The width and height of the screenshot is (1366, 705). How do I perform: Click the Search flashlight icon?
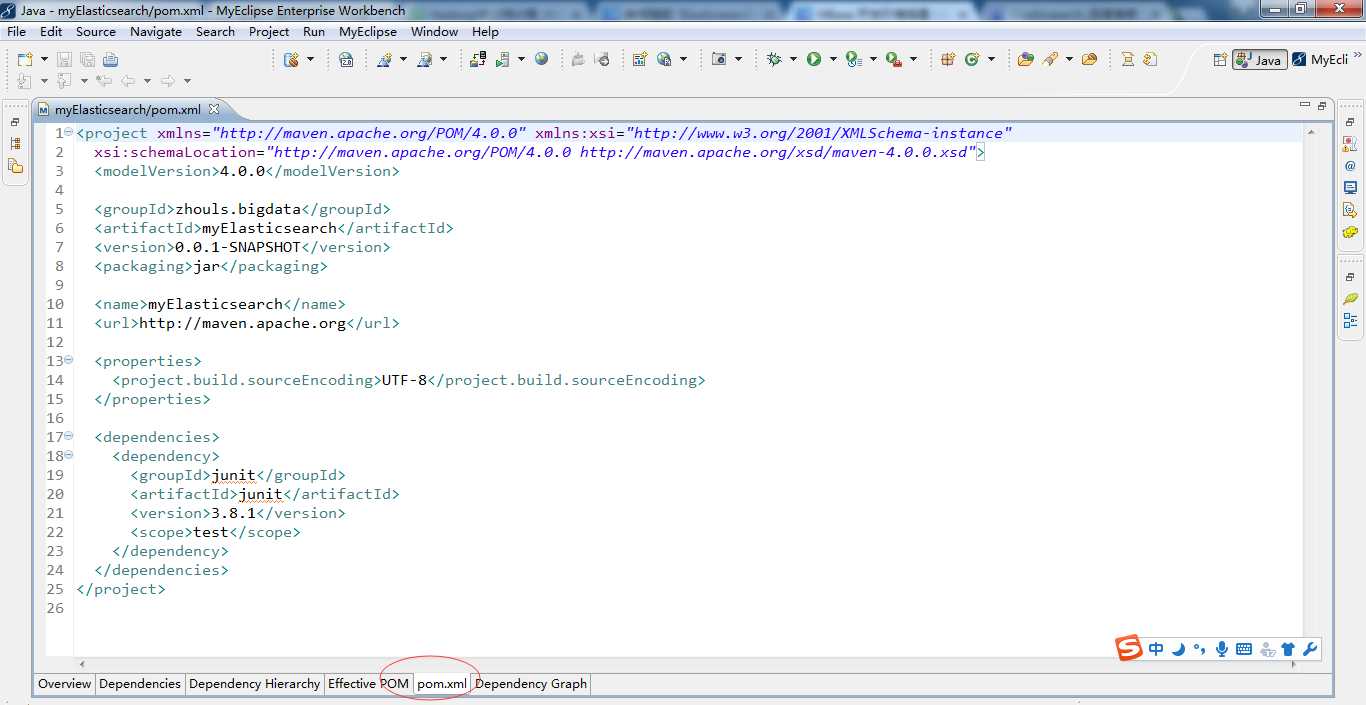[1050, 60]
